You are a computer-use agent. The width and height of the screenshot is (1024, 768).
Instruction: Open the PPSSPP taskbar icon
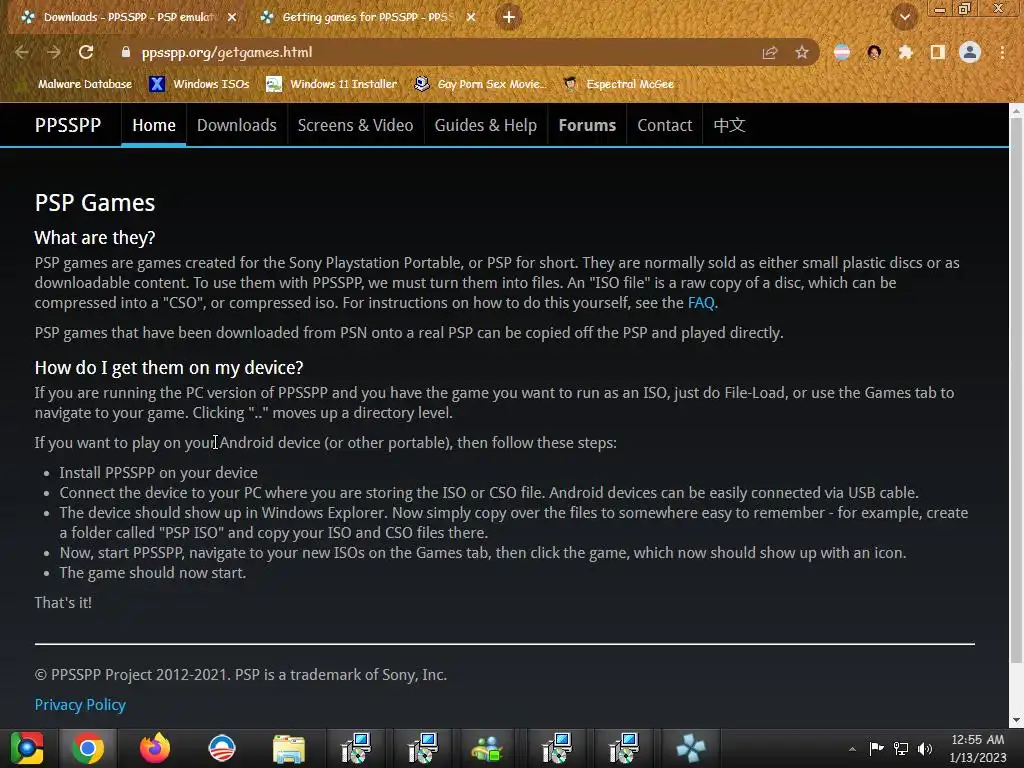pos(691,748)
